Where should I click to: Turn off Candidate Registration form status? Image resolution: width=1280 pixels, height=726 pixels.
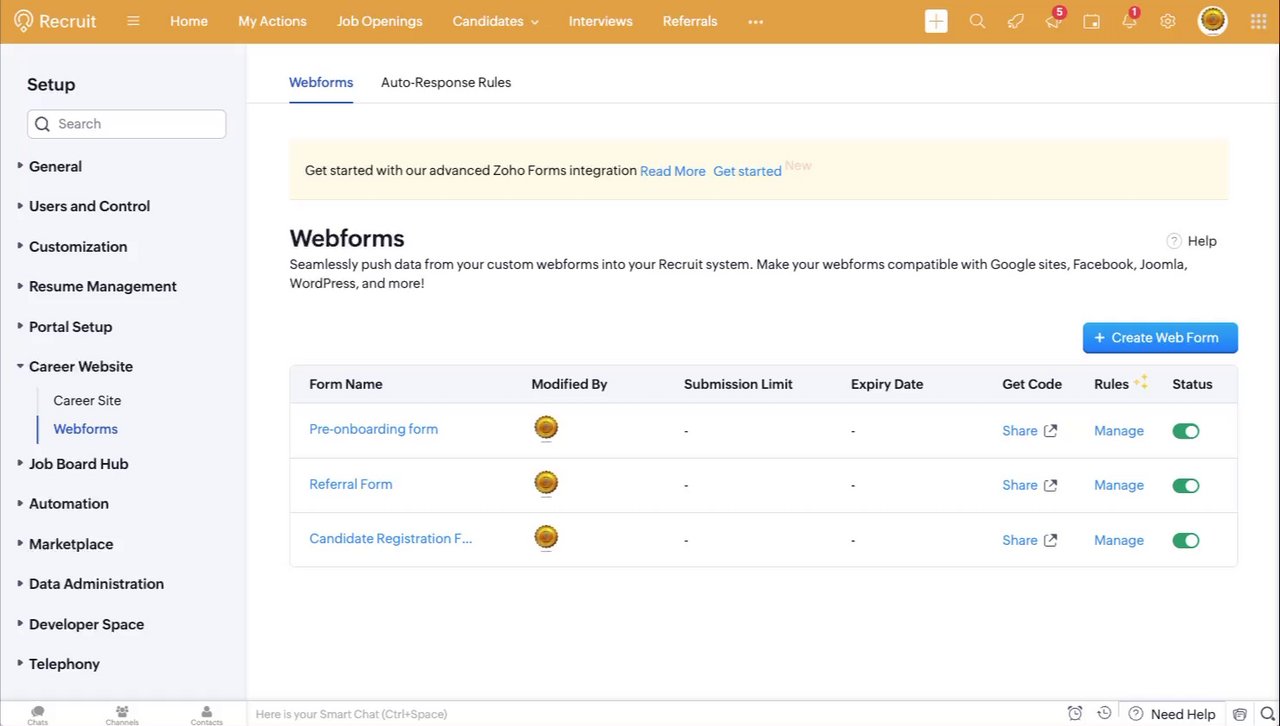tap(1185, 540)
